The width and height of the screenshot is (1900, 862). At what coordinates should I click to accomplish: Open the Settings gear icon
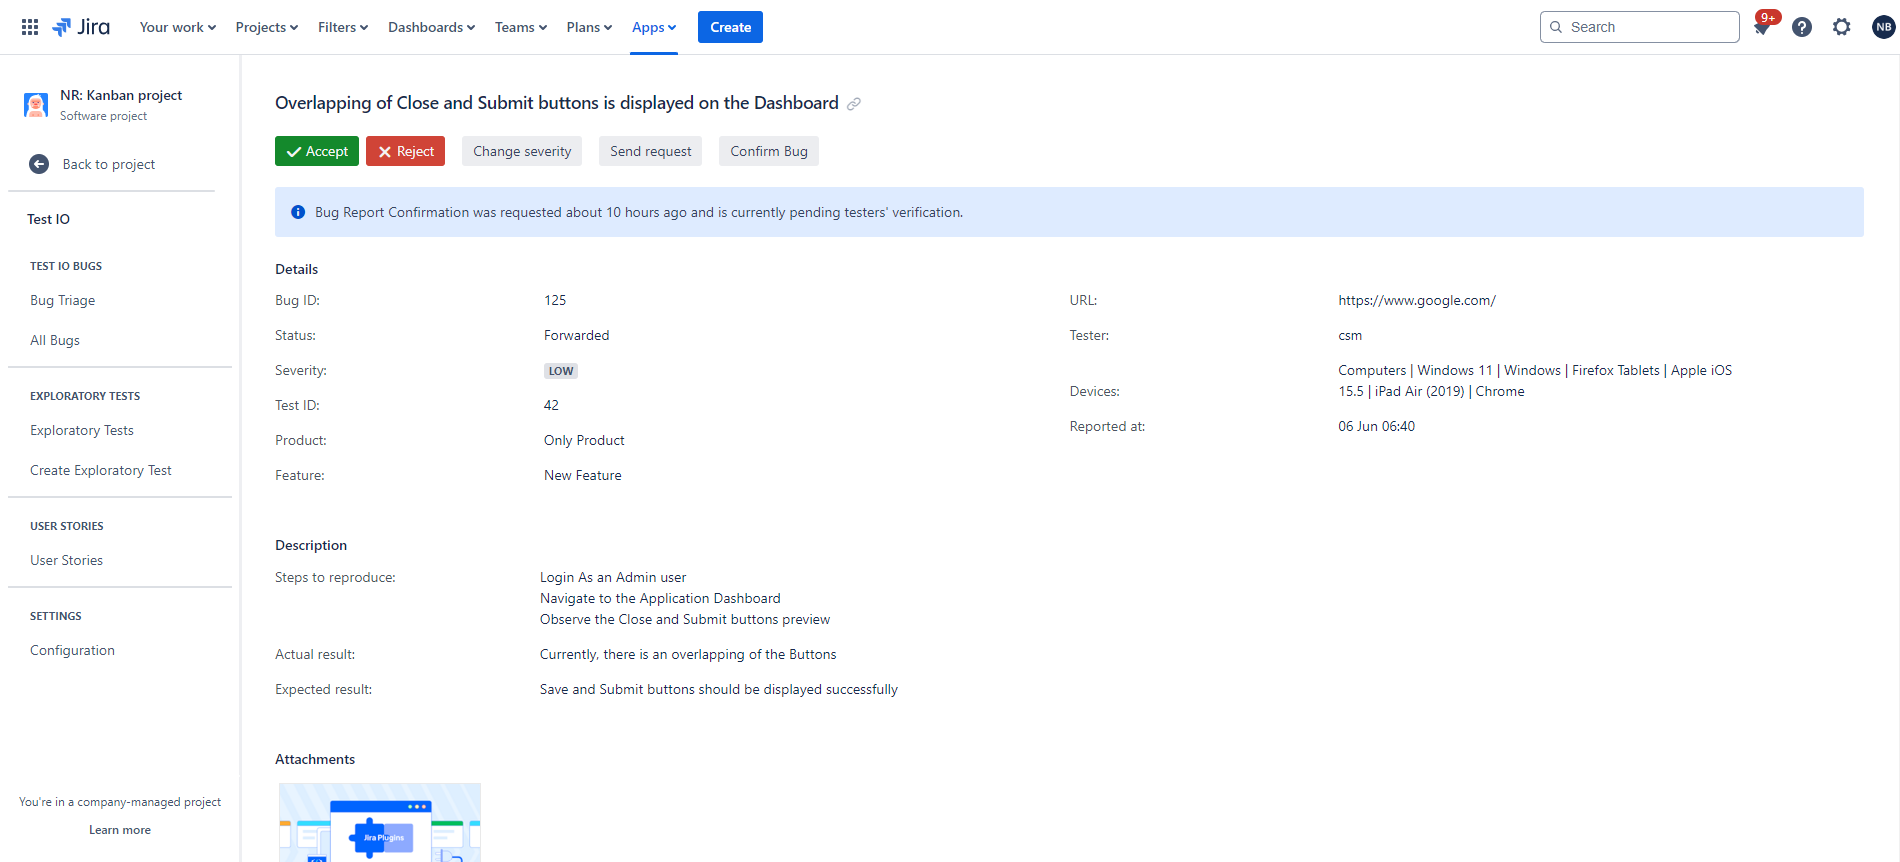(x=1842, y=27)
